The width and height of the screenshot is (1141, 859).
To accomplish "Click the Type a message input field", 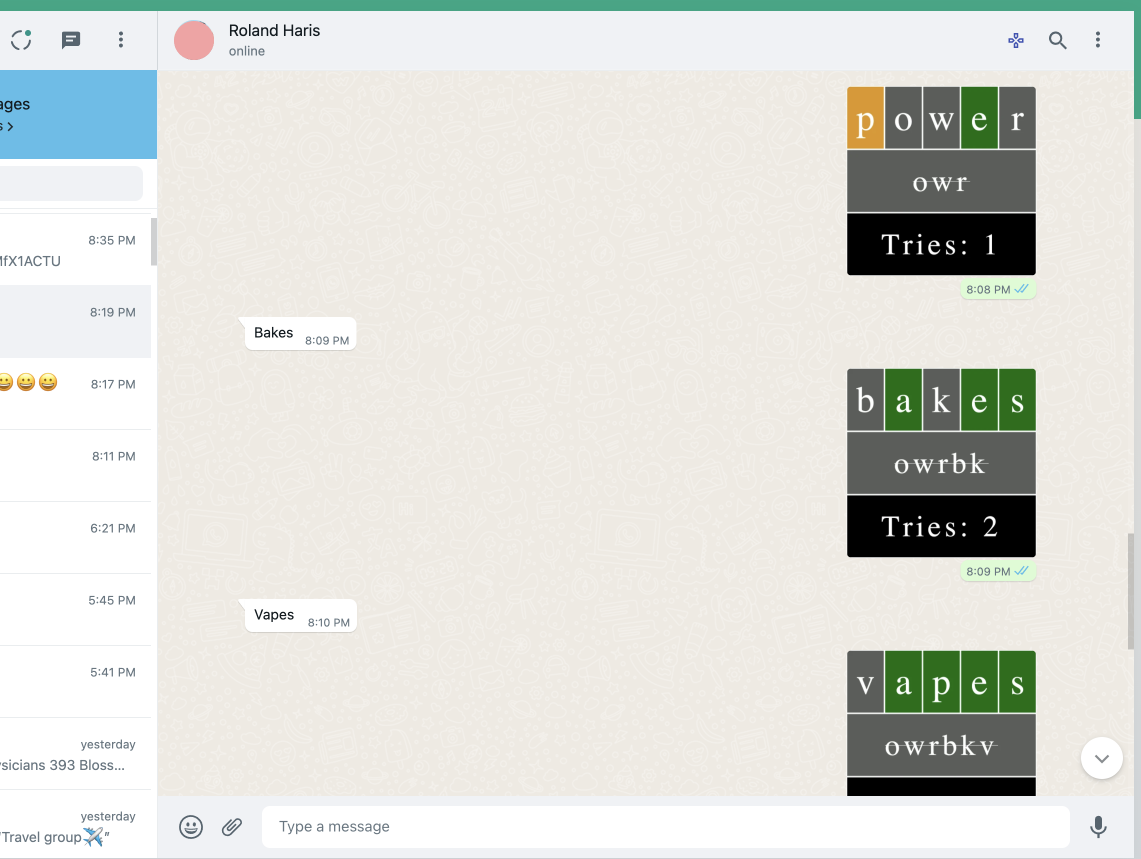I will (665, 827).
